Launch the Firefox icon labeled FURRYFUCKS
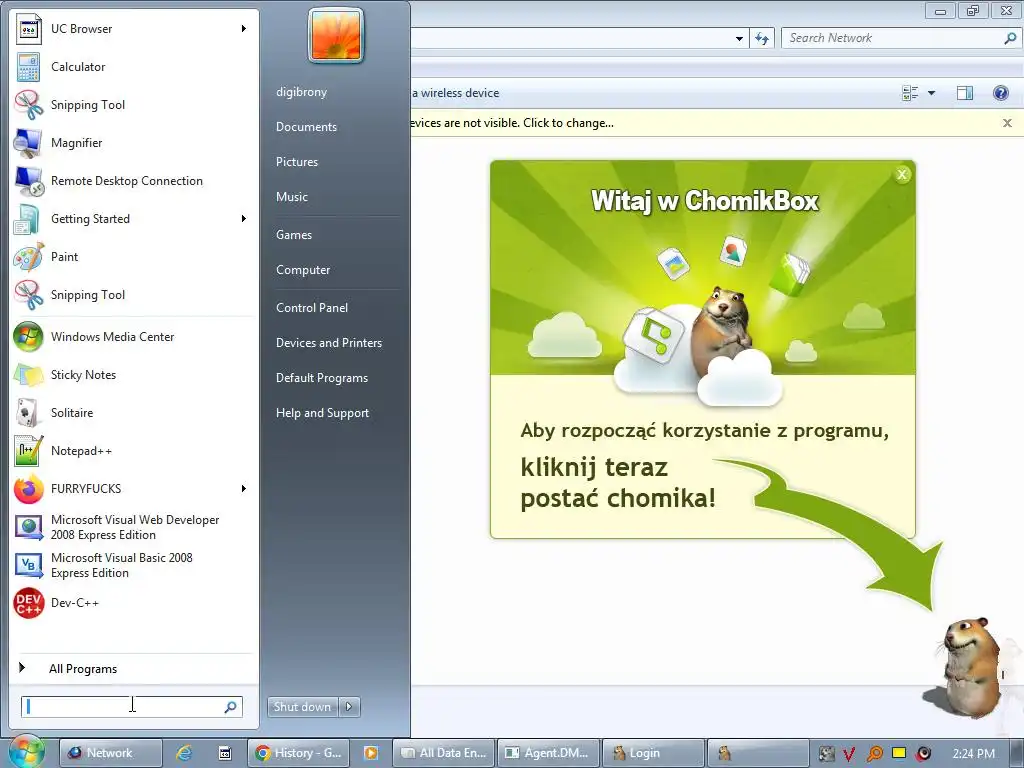This screenshot has height=768, width=1024. coord(29,489)
